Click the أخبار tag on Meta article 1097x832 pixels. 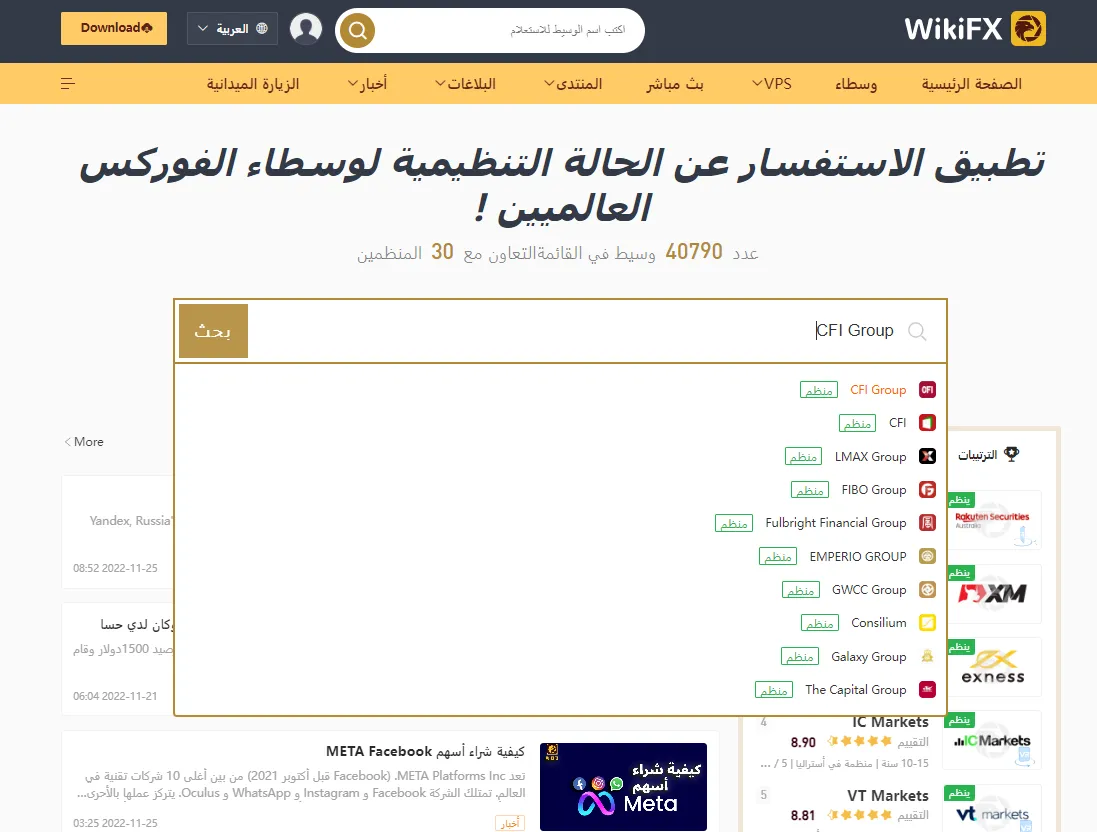(x=509, y=823)
